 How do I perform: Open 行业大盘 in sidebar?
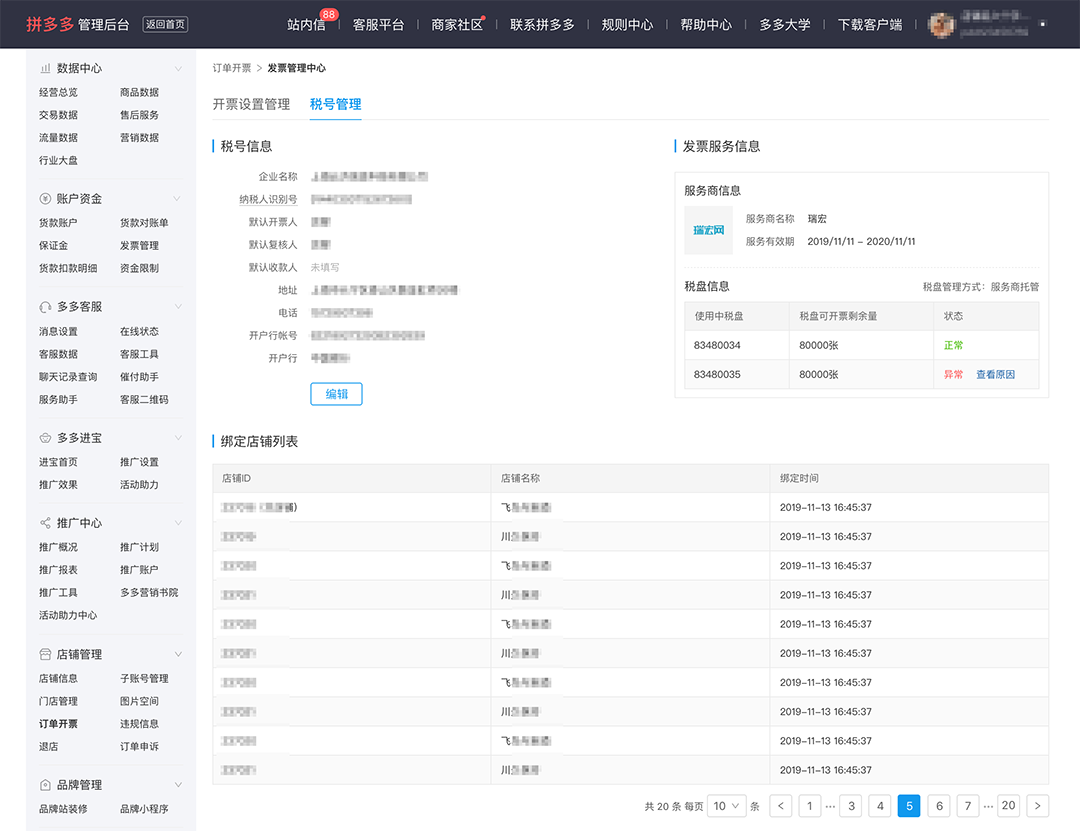point(58,161)
